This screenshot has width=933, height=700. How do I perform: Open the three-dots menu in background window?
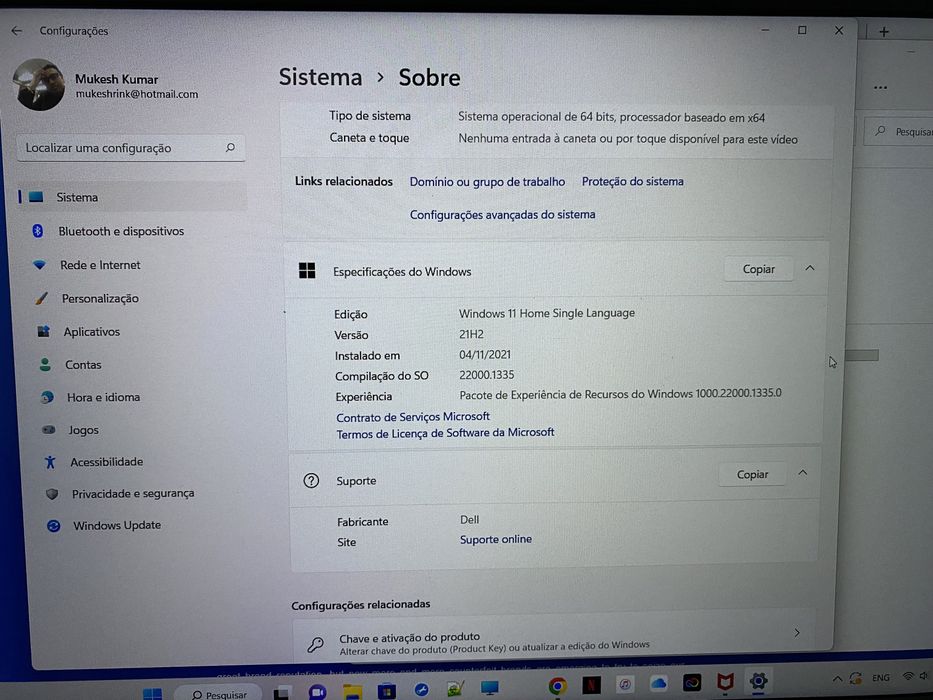point(881,88)
